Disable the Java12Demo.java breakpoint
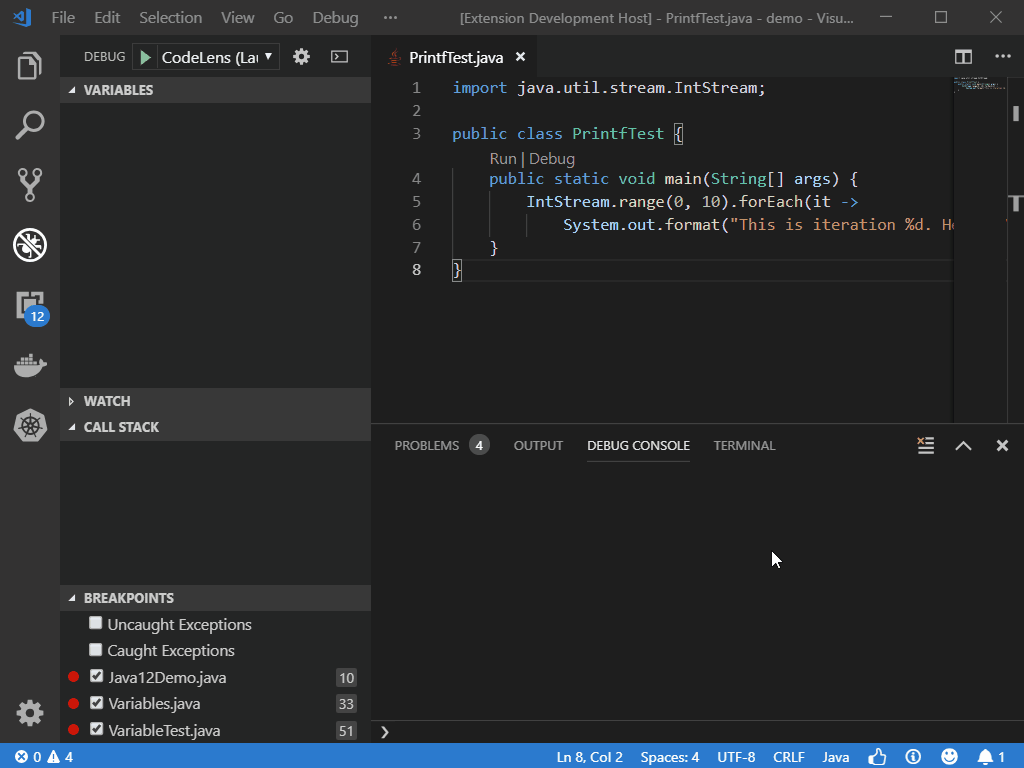This screenshot has width=1024, height=768. (x=97, y=676)
